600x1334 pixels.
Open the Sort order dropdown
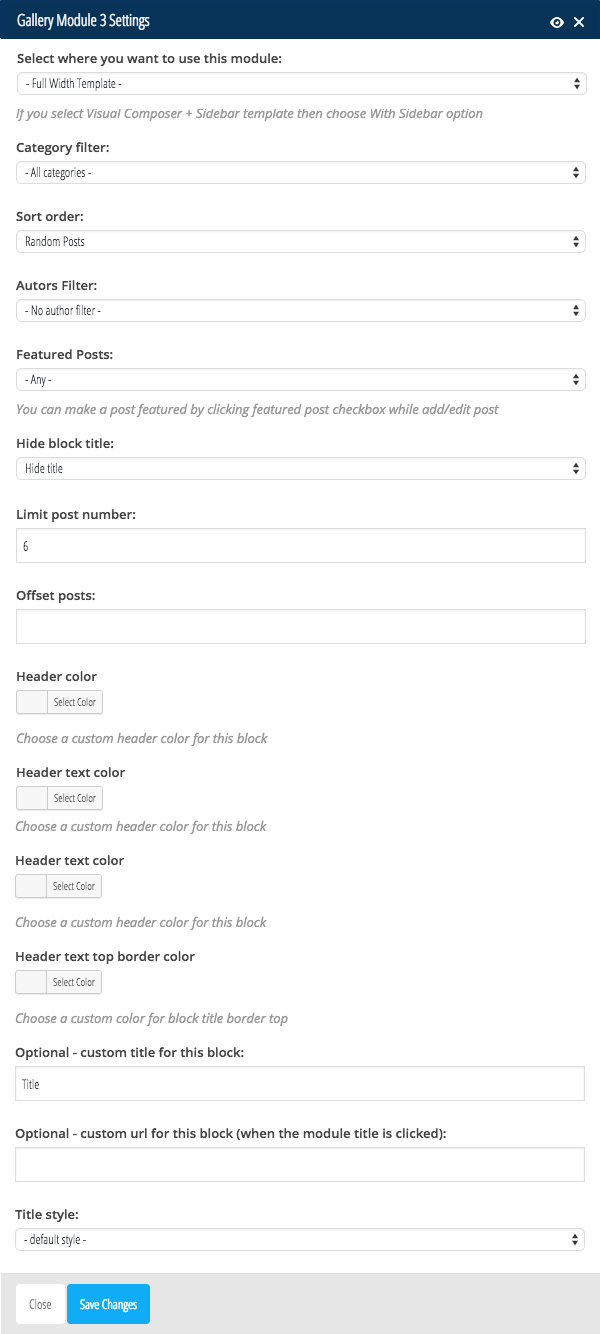pos(300,241)
